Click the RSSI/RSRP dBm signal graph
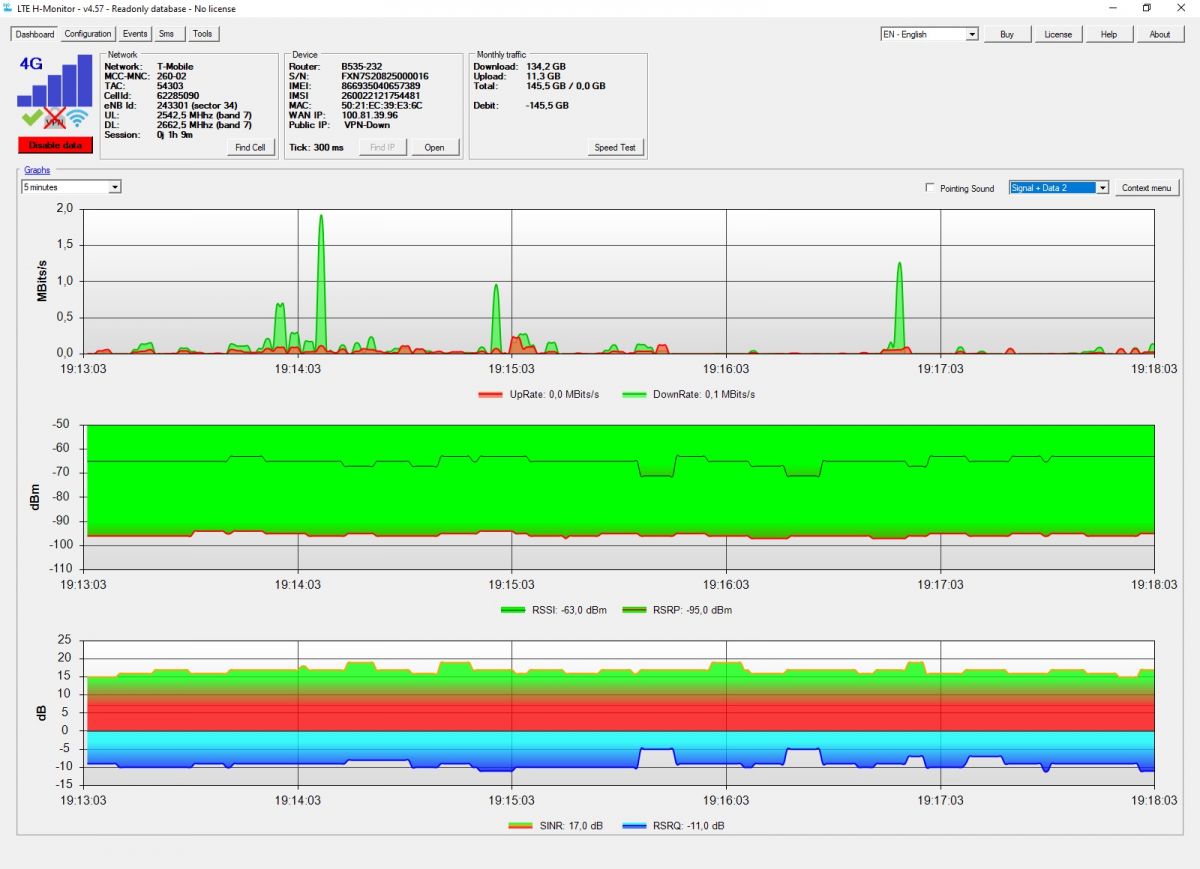 (x=620, y=497)
